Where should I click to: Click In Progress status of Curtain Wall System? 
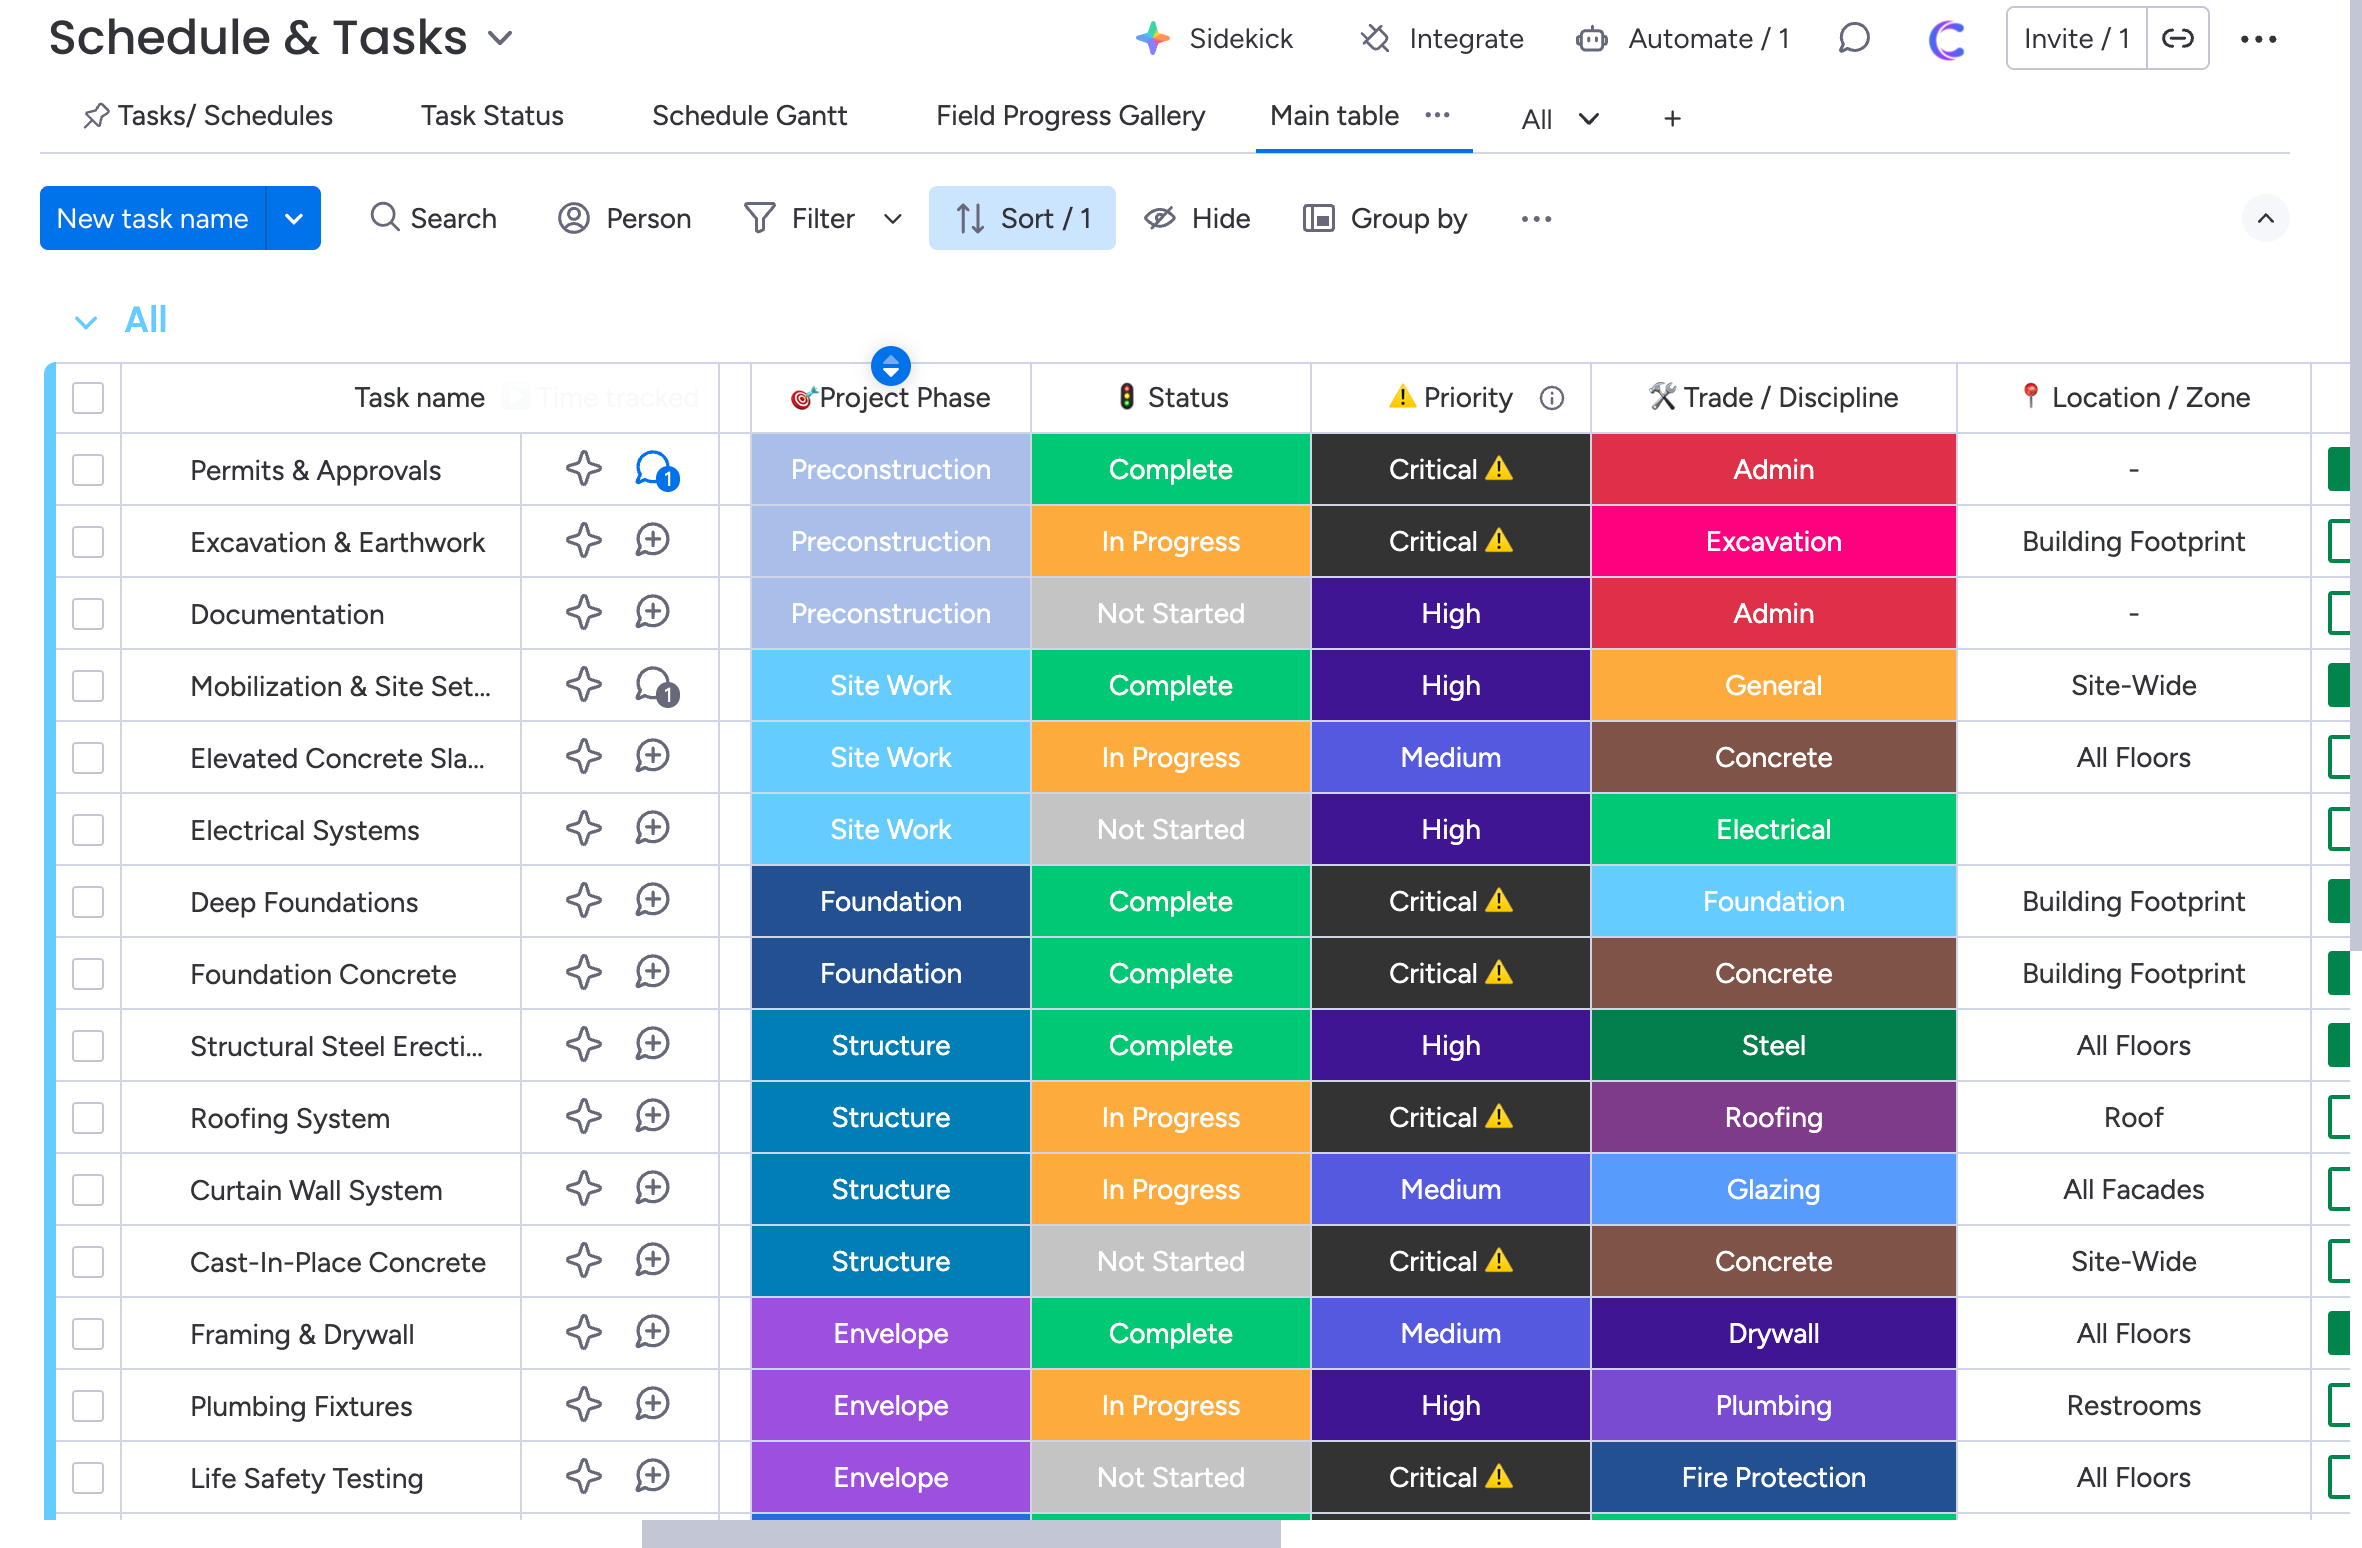coord(1170,1190)
